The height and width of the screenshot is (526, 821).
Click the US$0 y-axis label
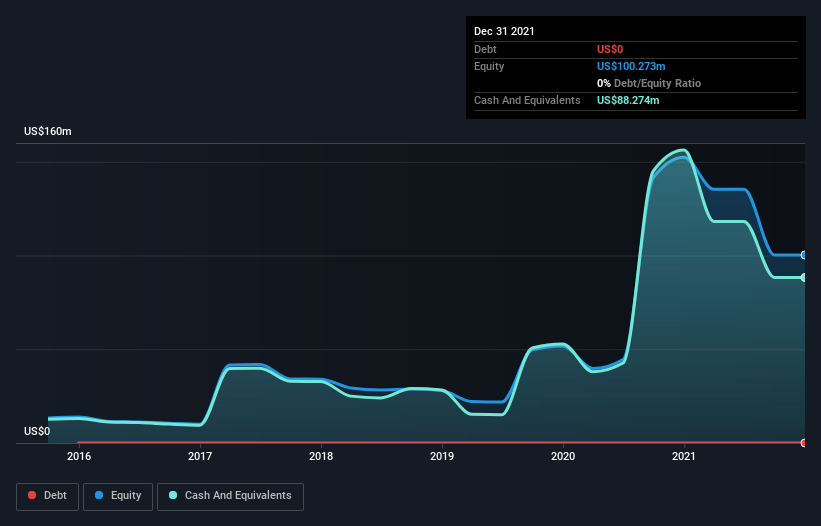(37, 431)
